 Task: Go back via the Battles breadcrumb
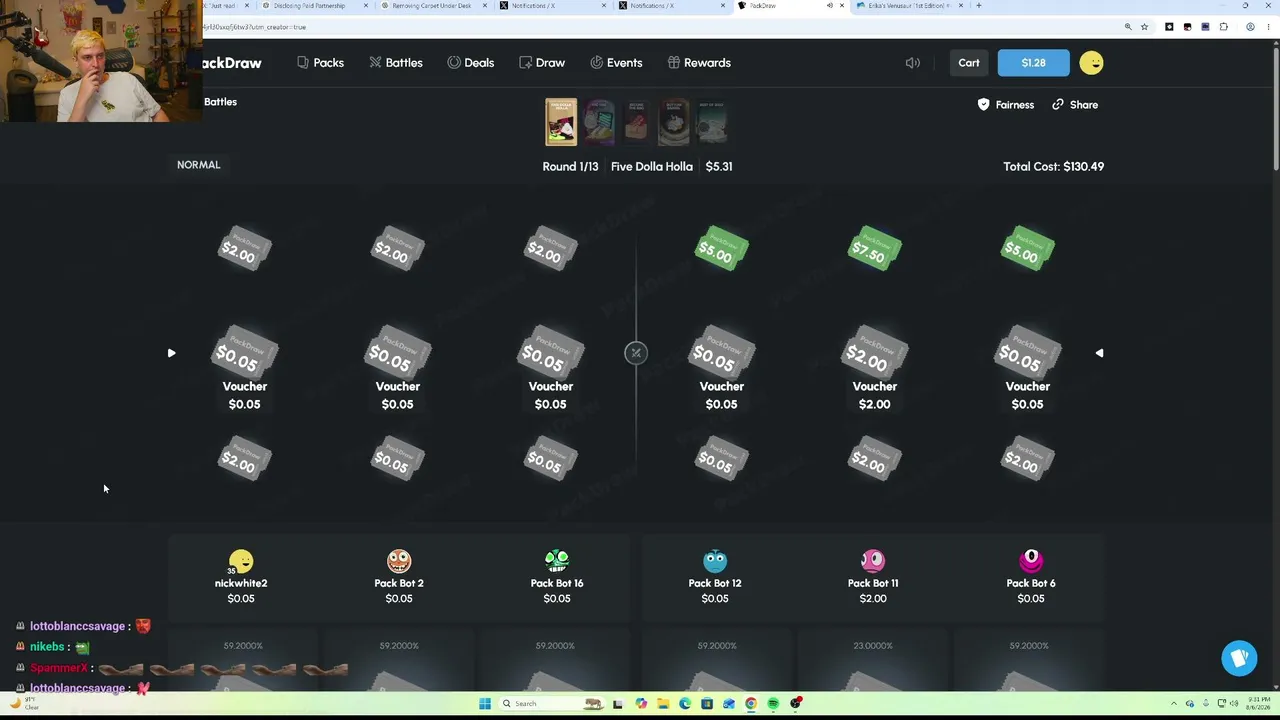pos(220,102)
